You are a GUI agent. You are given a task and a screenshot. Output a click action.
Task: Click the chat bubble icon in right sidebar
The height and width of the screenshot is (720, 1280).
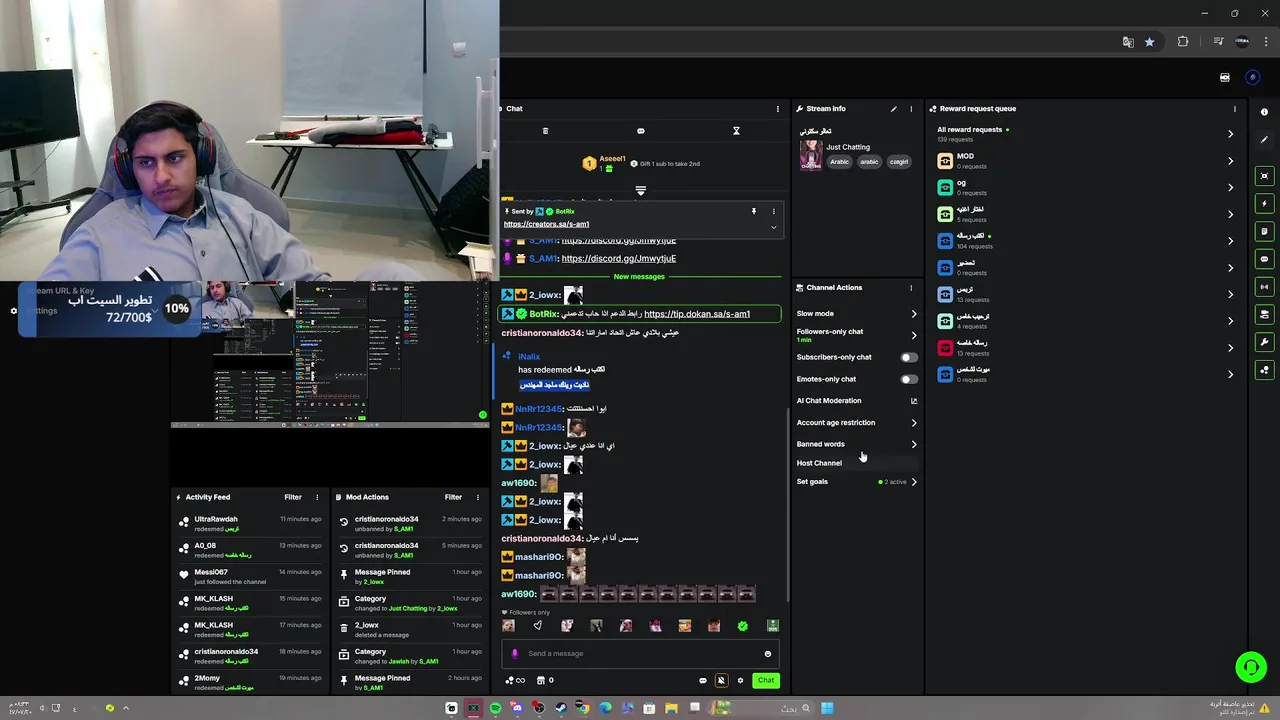[x=1264, y=259]
